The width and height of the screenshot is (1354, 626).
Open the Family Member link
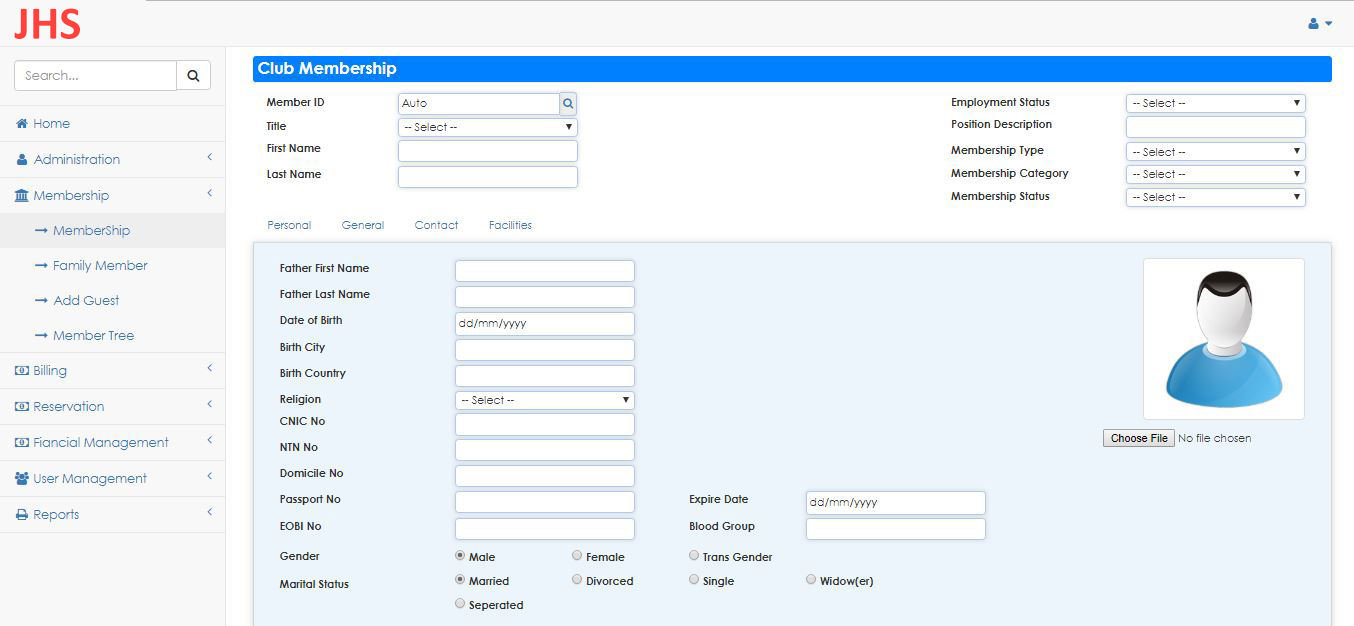click(x=100, y=266)
